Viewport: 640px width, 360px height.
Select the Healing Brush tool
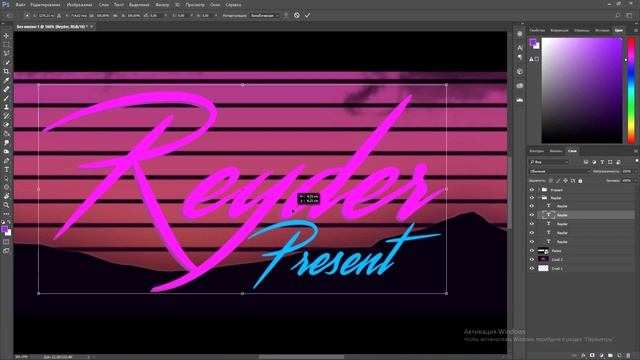6,89
